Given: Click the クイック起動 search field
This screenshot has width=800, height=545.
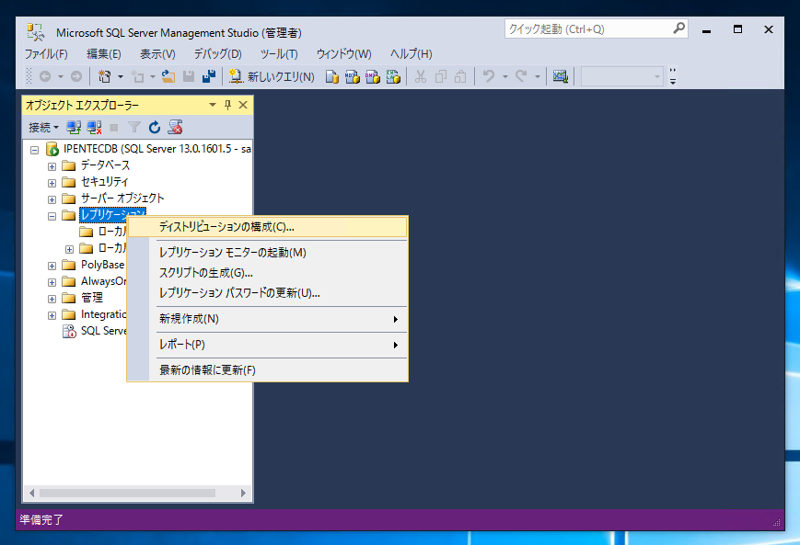Looking at the screenshot, I should click(x=596, y=29).
